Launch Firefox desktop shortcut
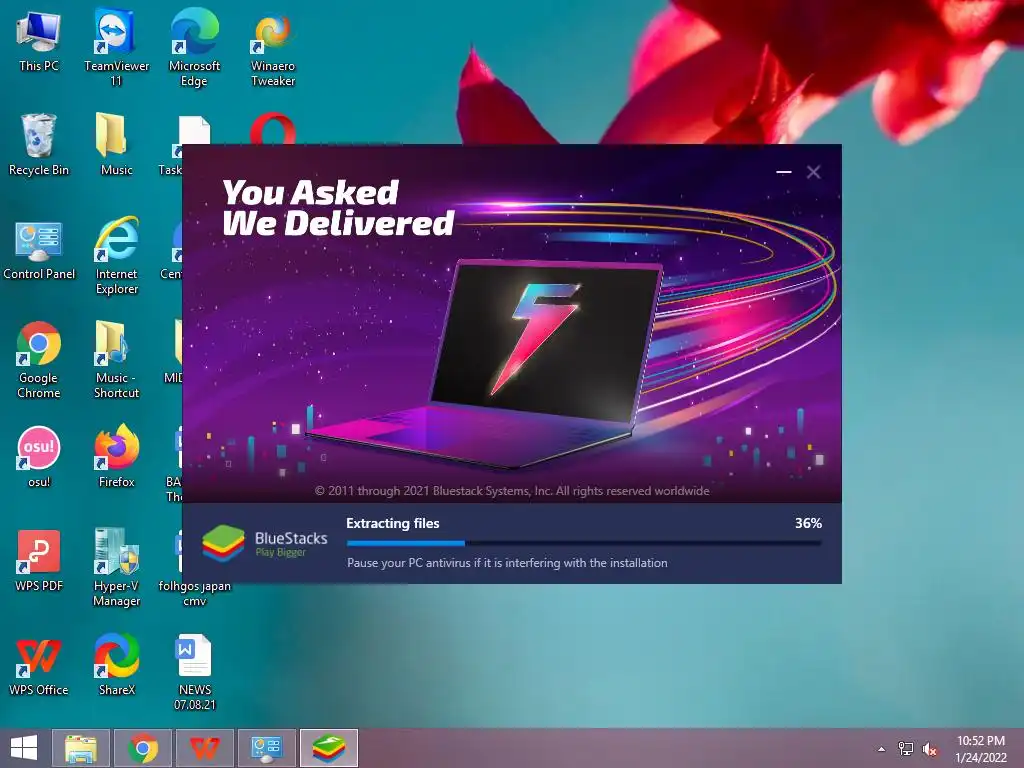Viewport: 1024px width, 768px height. [x=116, y=456]
